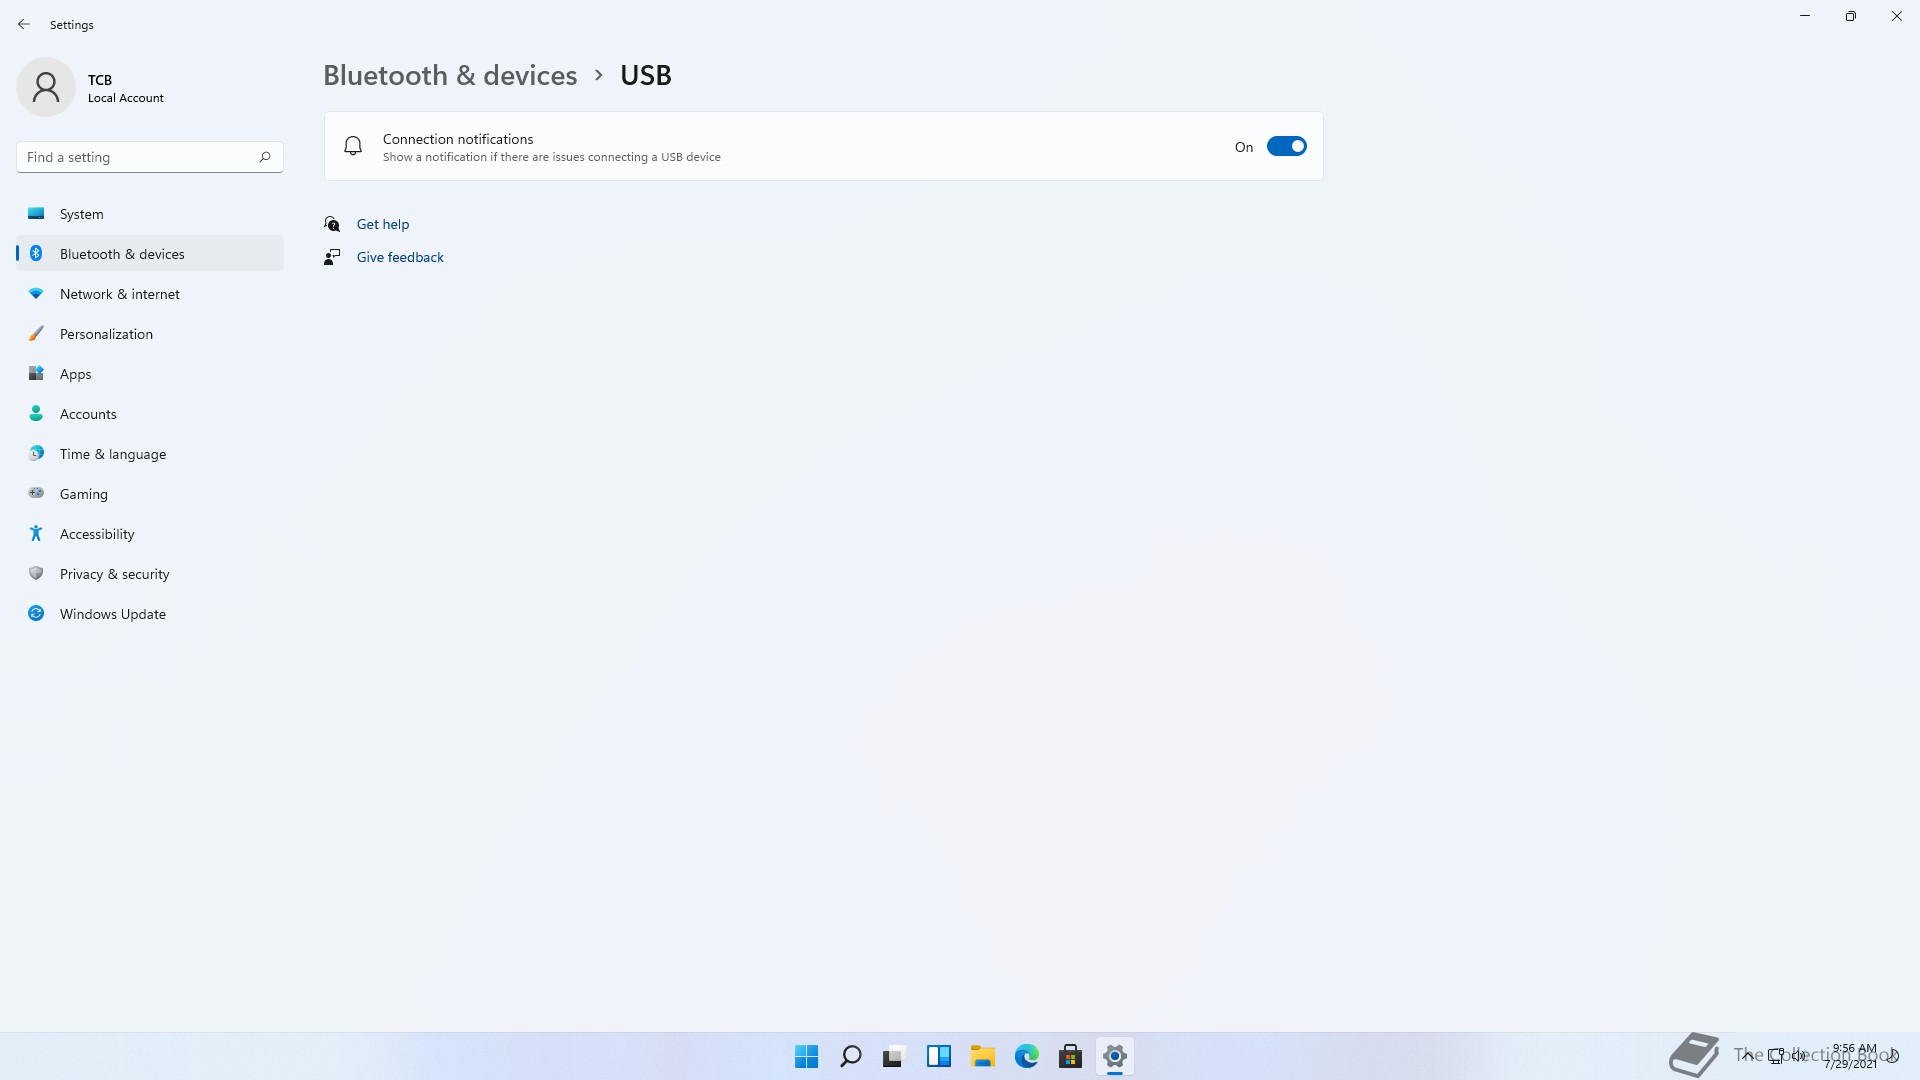Screen dimensions: 1920x1080
Task: Click in Find a setting search box
Action: tap(140, 157)
